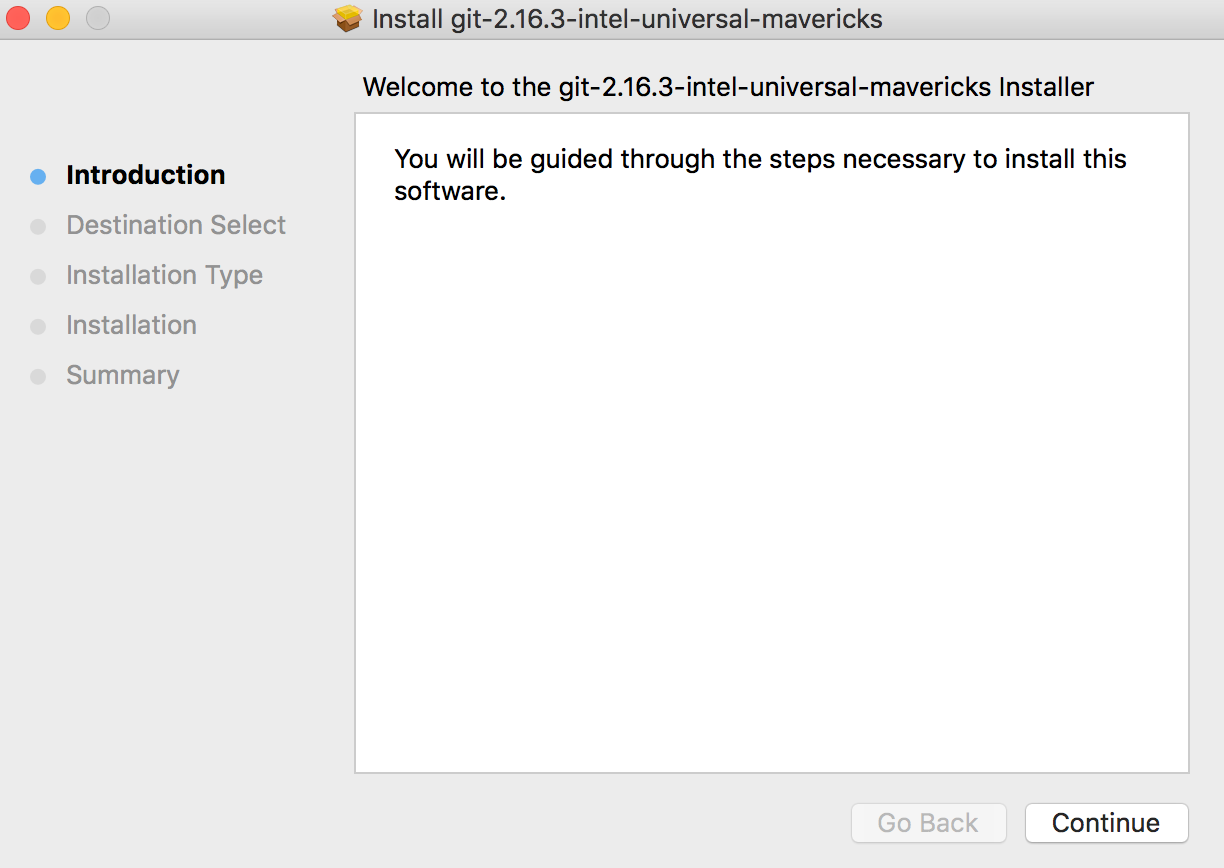Screen dimensions: 1224x868
Task: Click the installer package icon in title bar
Action: 347,18
